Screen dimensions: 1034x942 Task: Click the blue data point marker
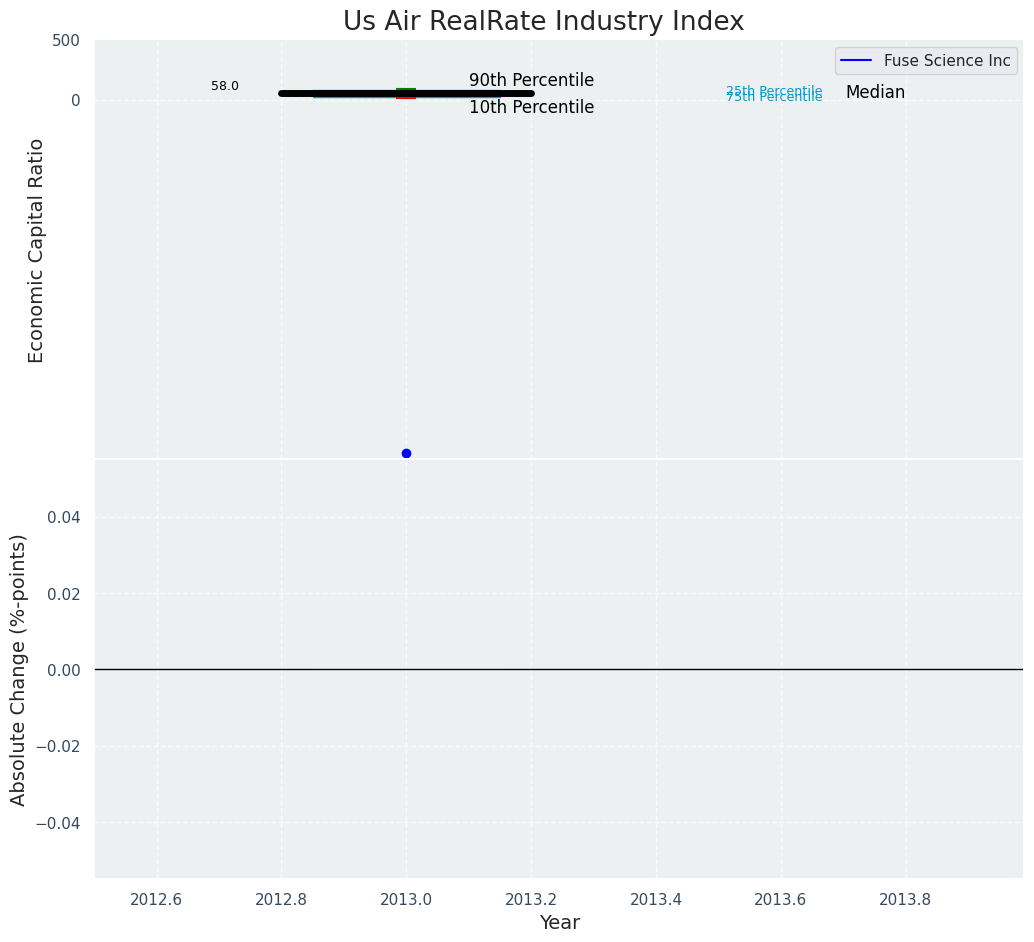click(406, 453)
